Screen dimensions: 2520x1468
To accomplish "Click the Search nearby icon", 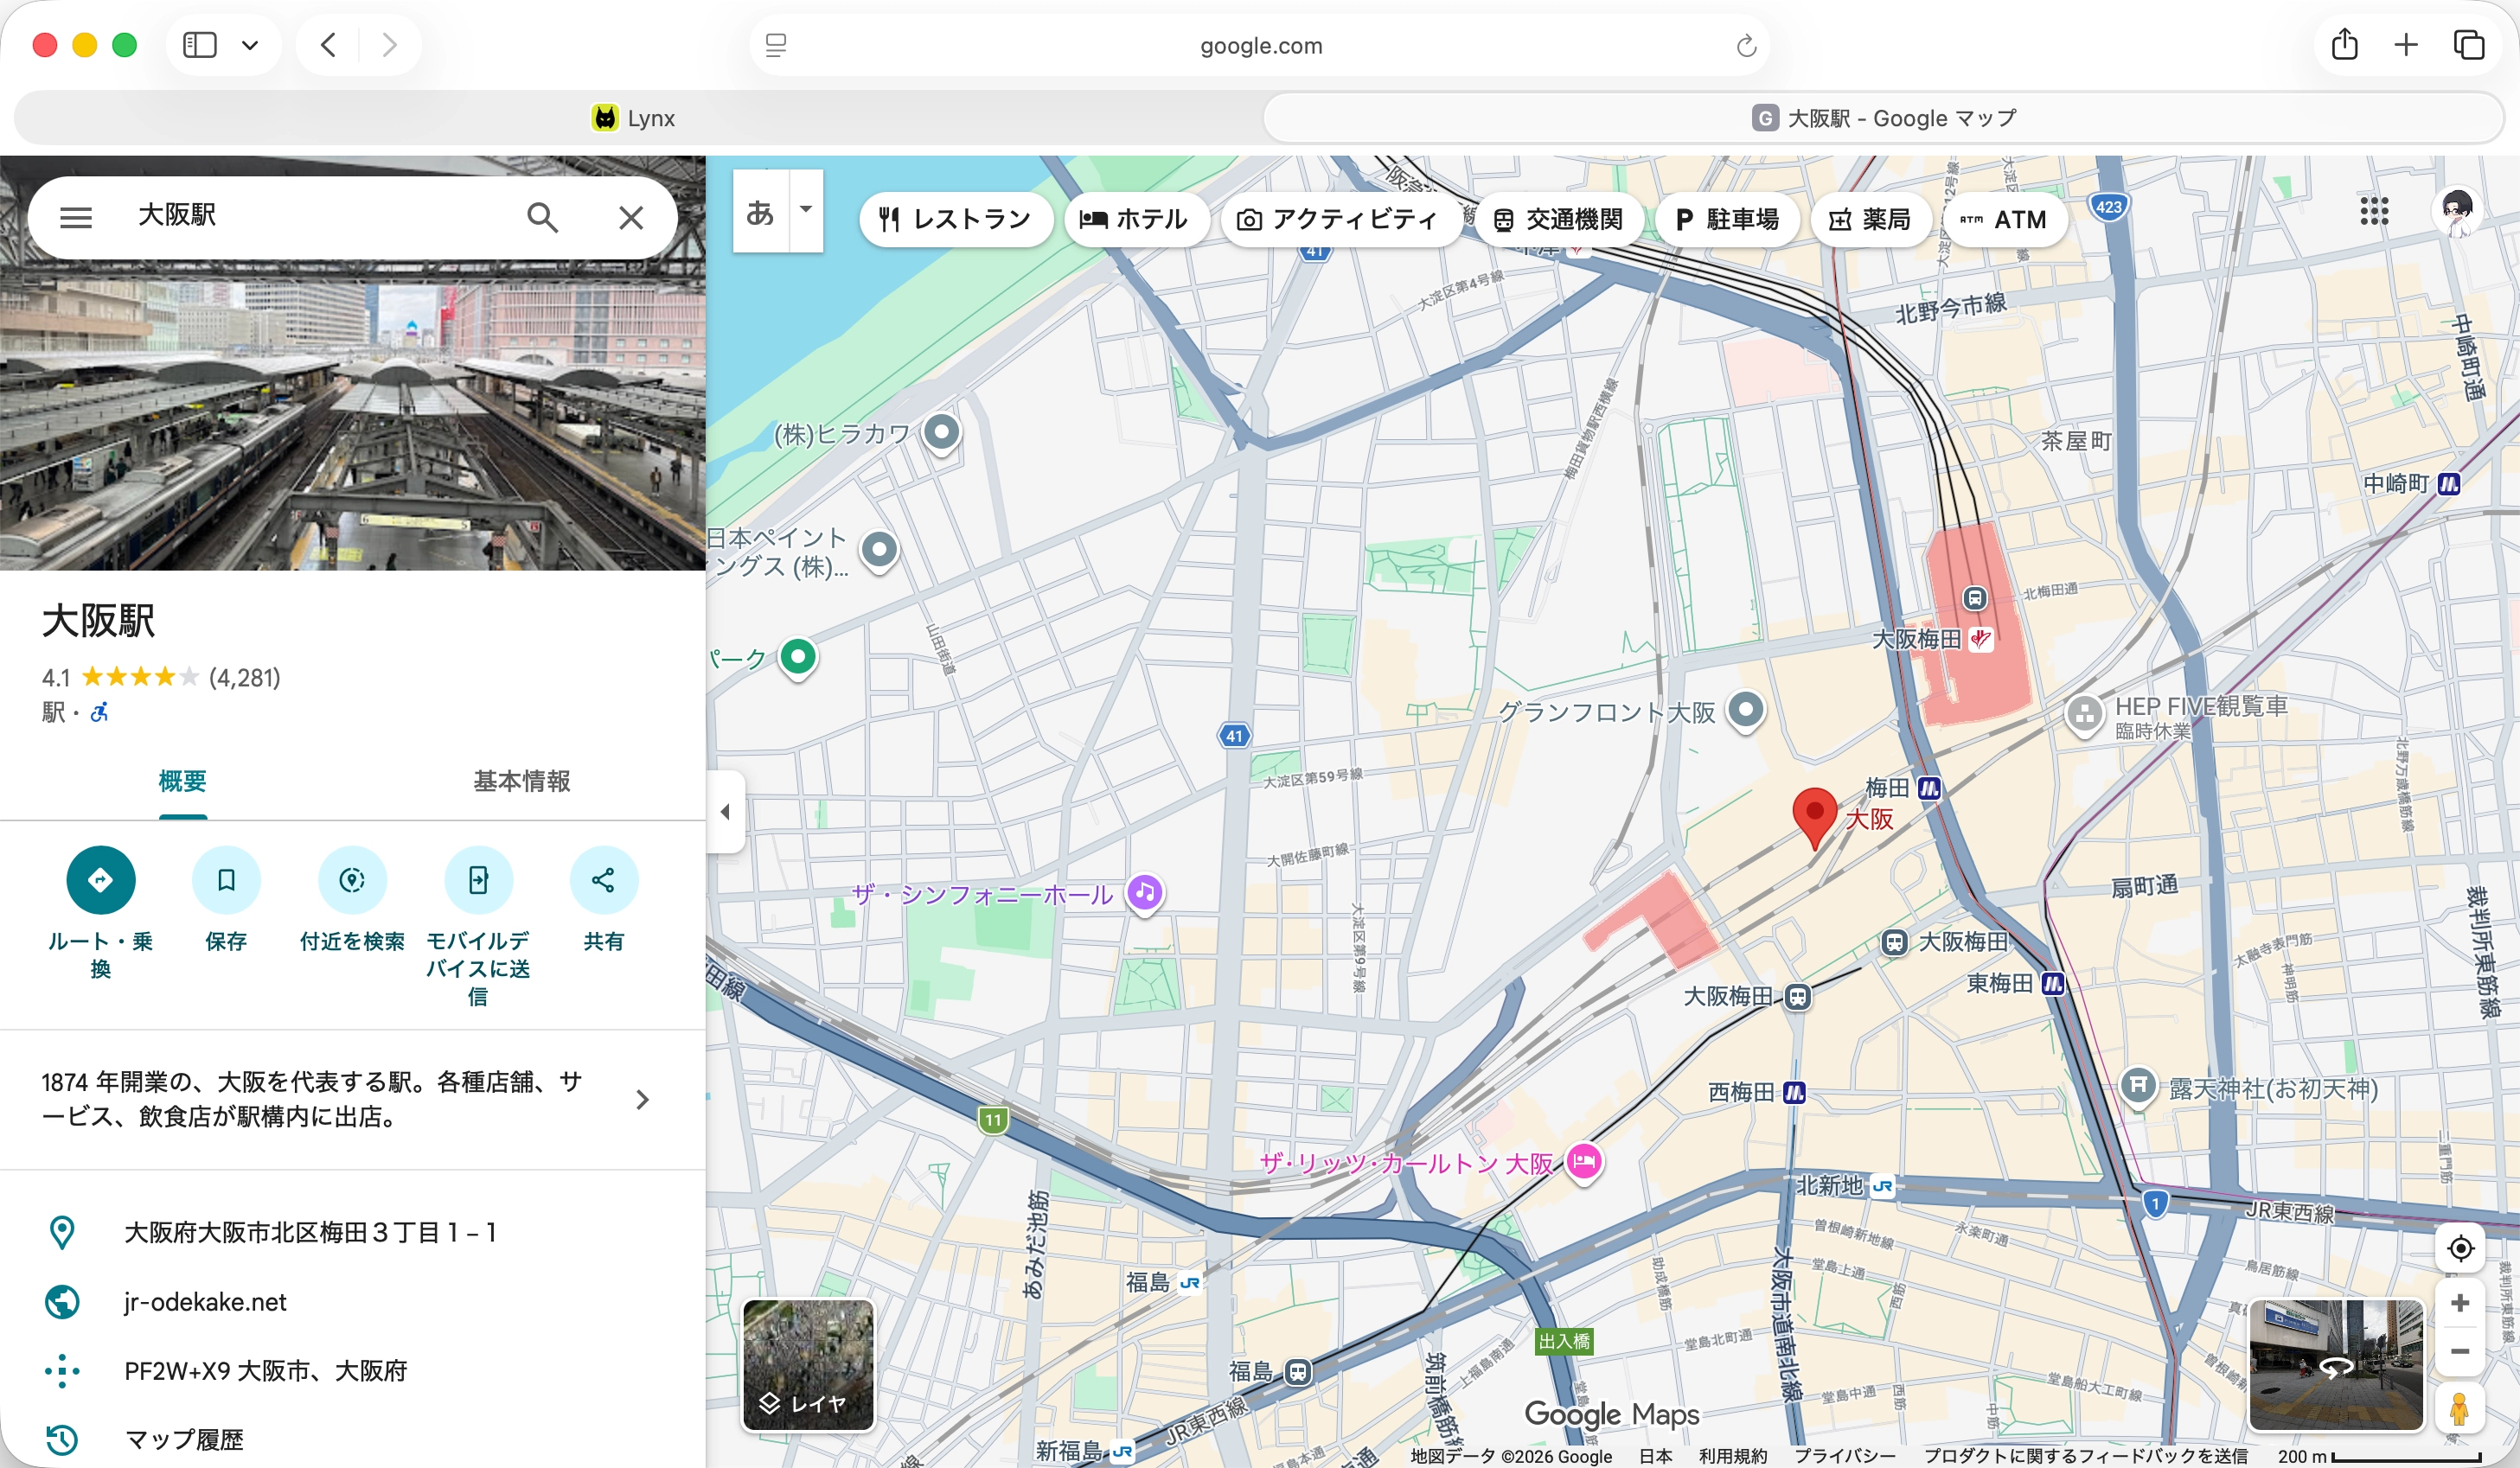I will point(352,880).
